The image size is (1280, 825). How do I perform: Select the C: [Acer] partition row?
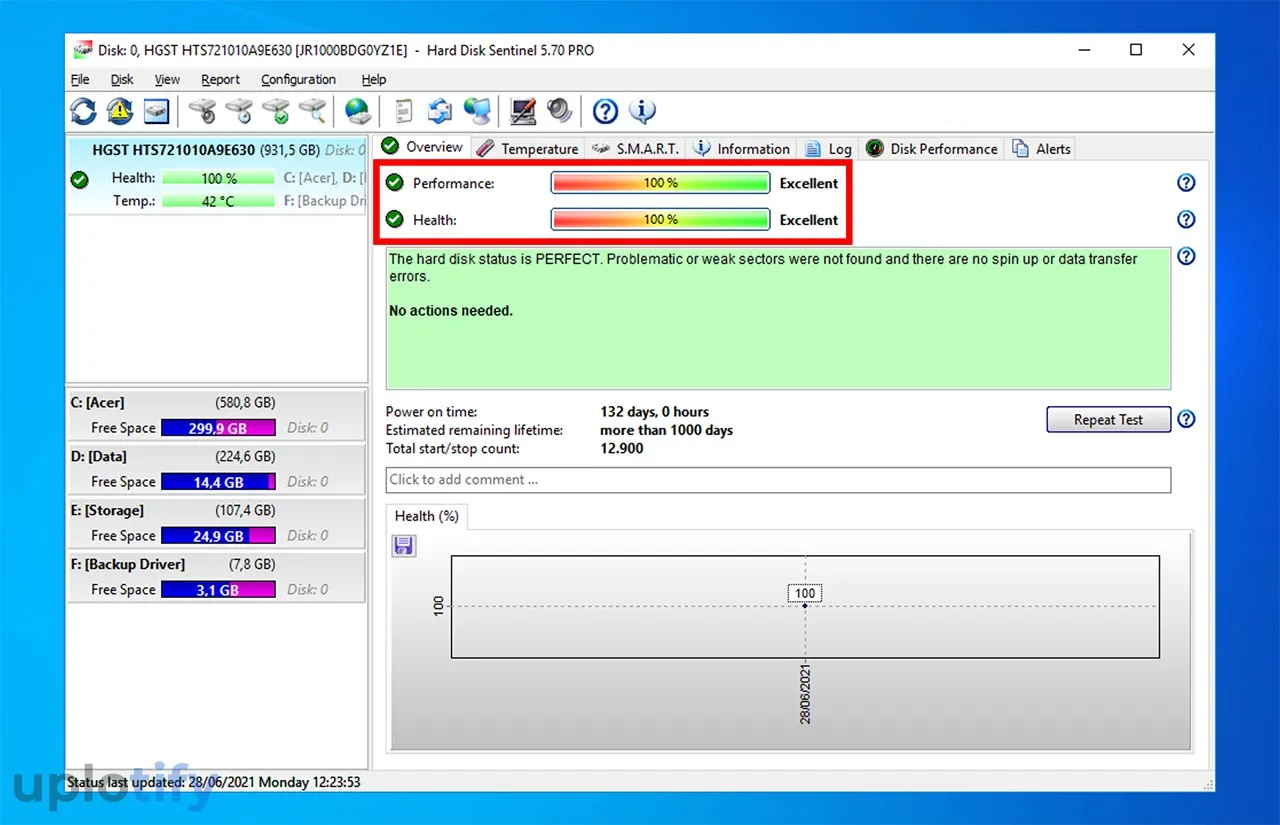coord(217,415)
